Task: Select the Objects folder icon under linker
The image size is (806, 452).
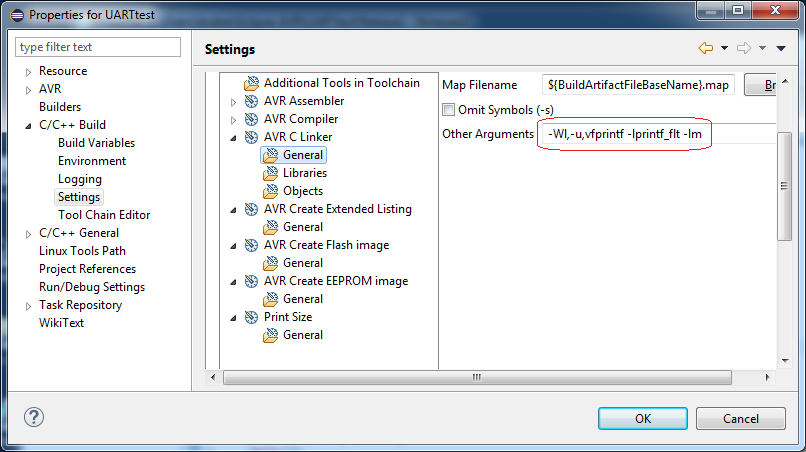Action: (x=270, y=191)
